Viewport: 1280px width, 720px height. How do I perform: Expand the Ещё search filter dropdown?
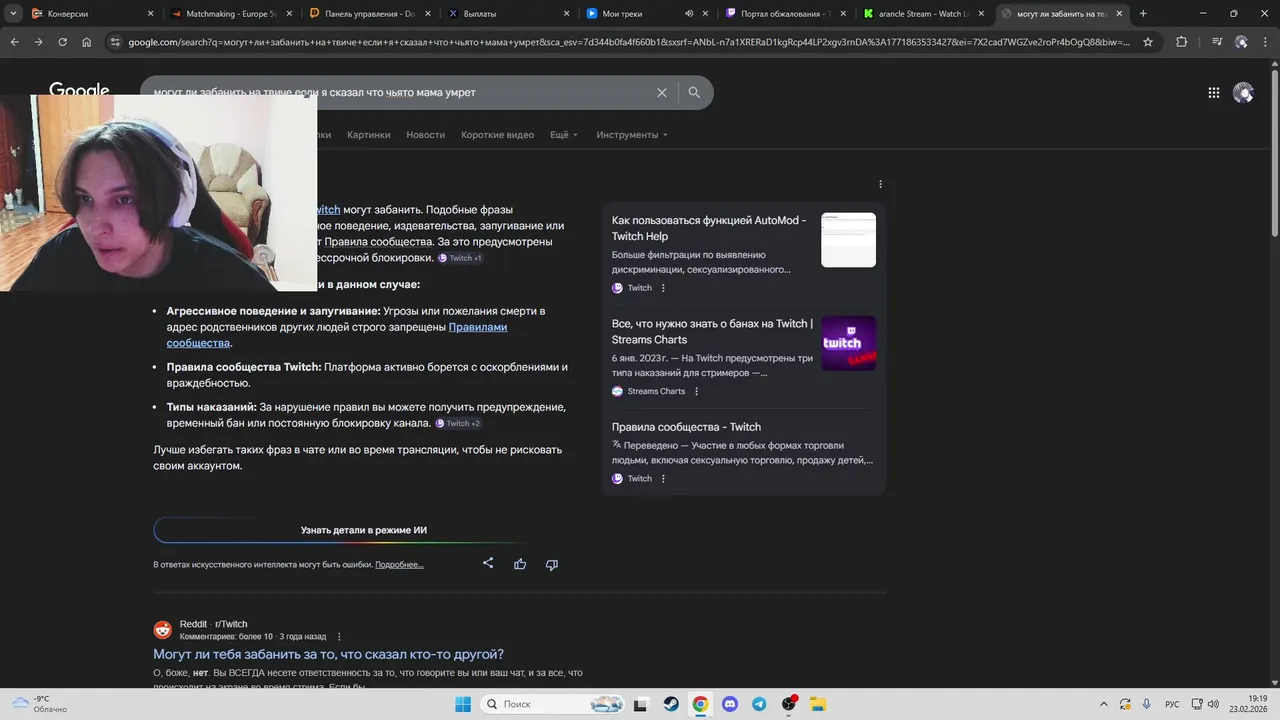click(x=564, y=135)
